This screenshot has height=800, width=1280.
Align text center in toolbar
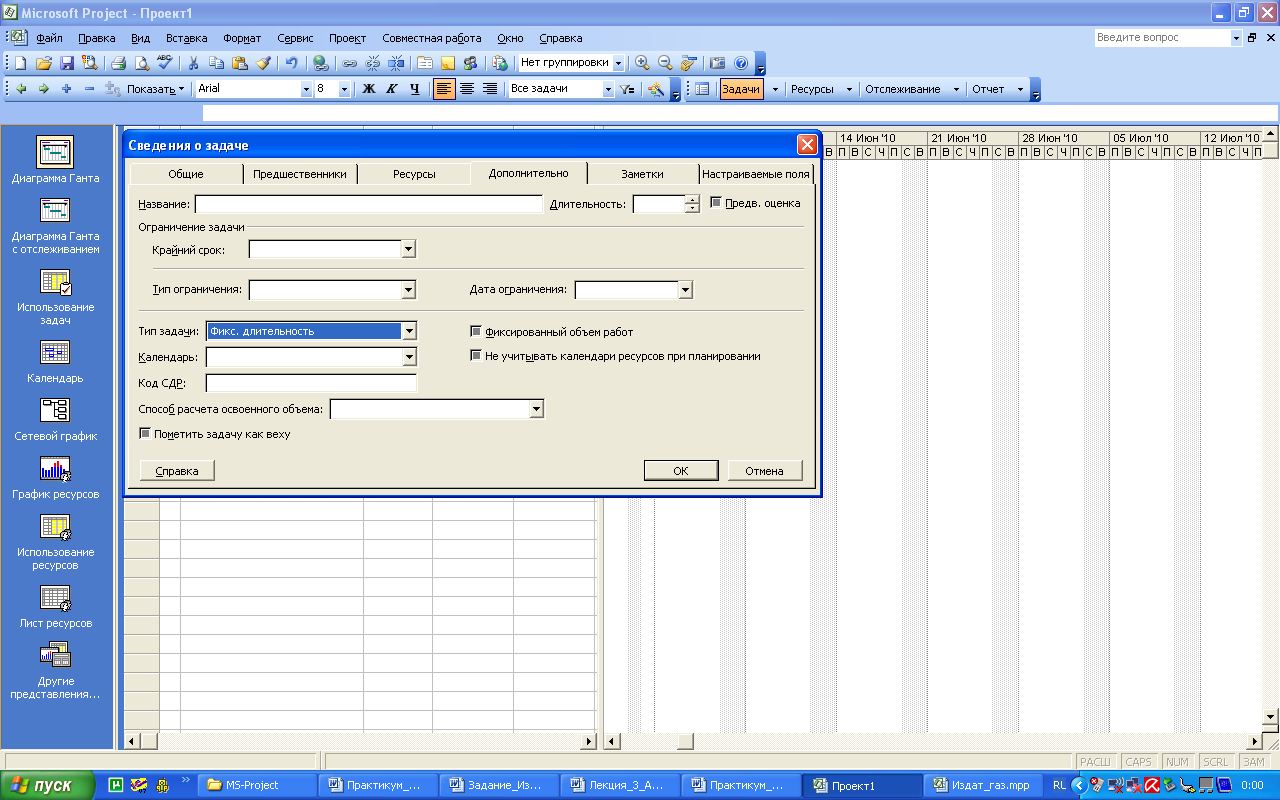click(x=467, y=89)
